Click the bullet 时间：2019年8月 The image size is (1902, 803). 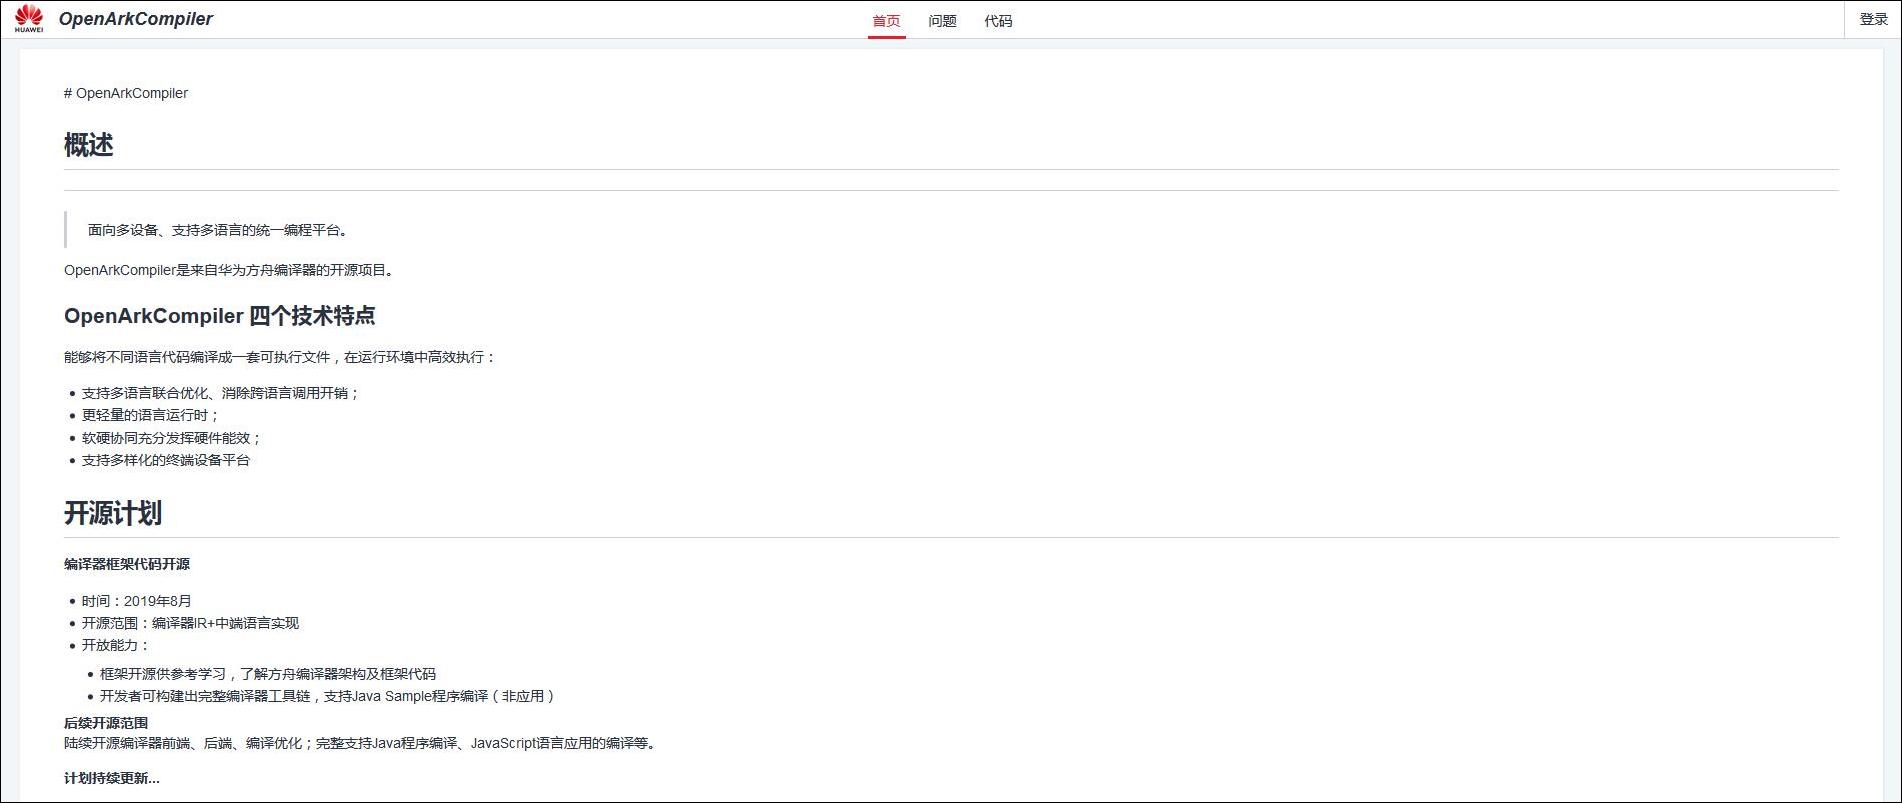tap(137, 601)
